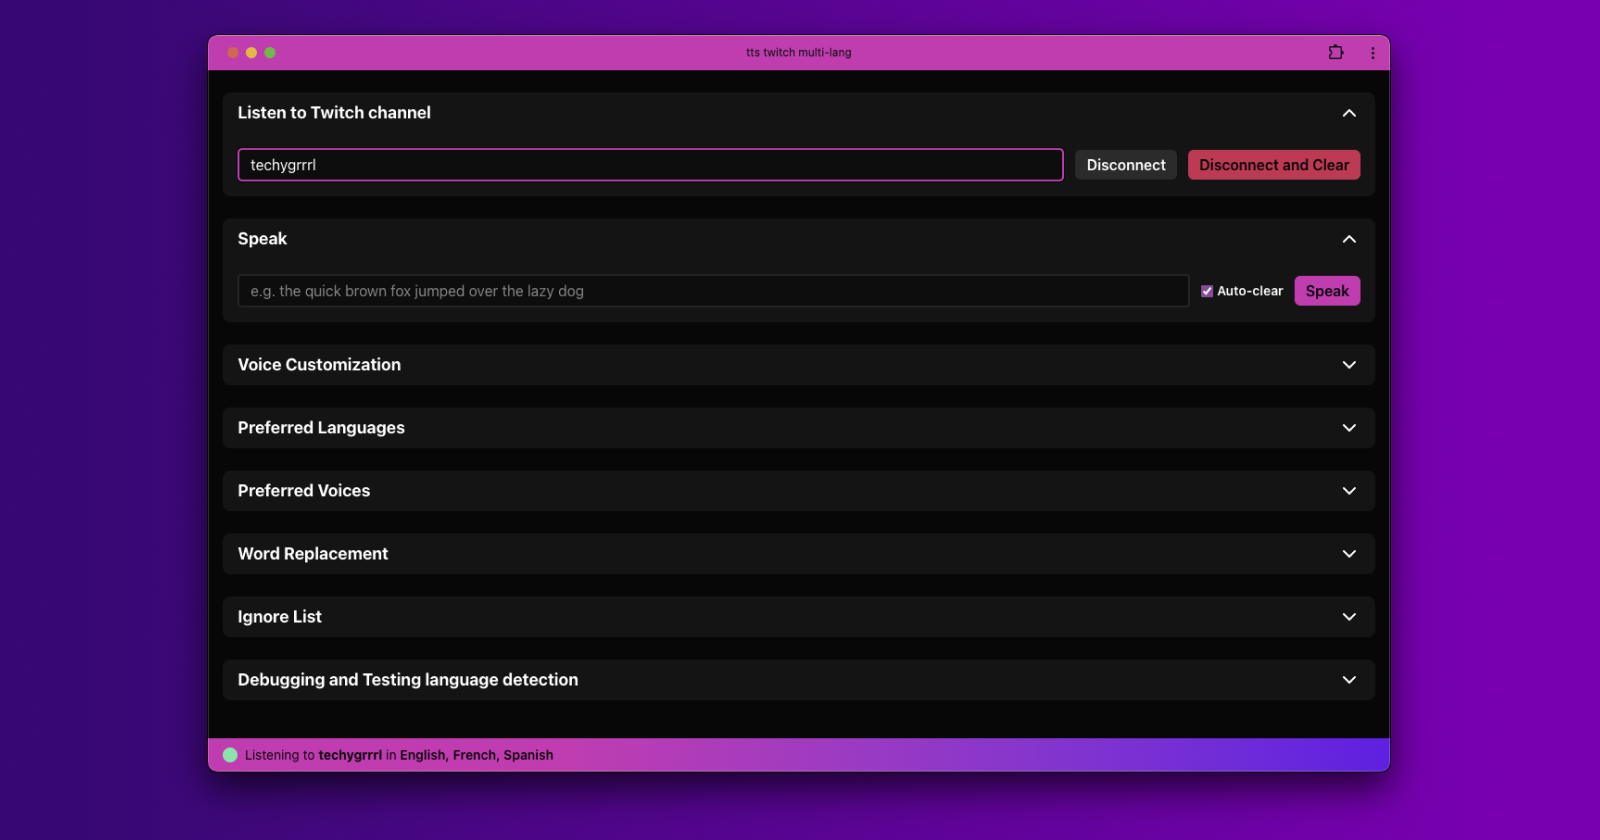Screen dimensions: 1600x840
Task: Click the green maximize window button
Action: (270, 53)
